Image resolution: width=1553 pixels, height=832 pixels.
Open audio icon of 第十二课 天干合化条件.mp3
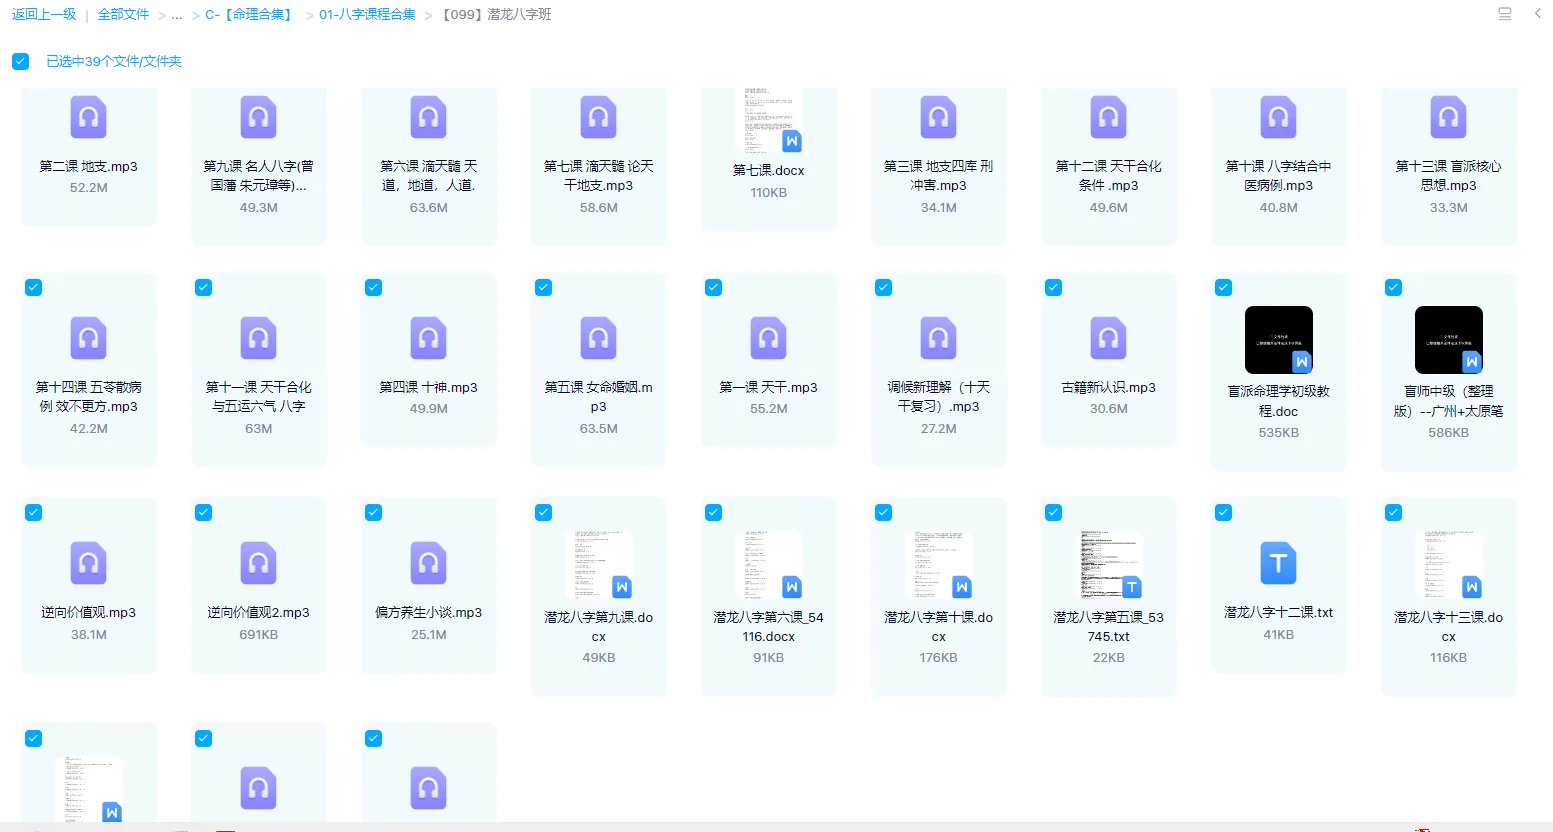(1108, 117)
